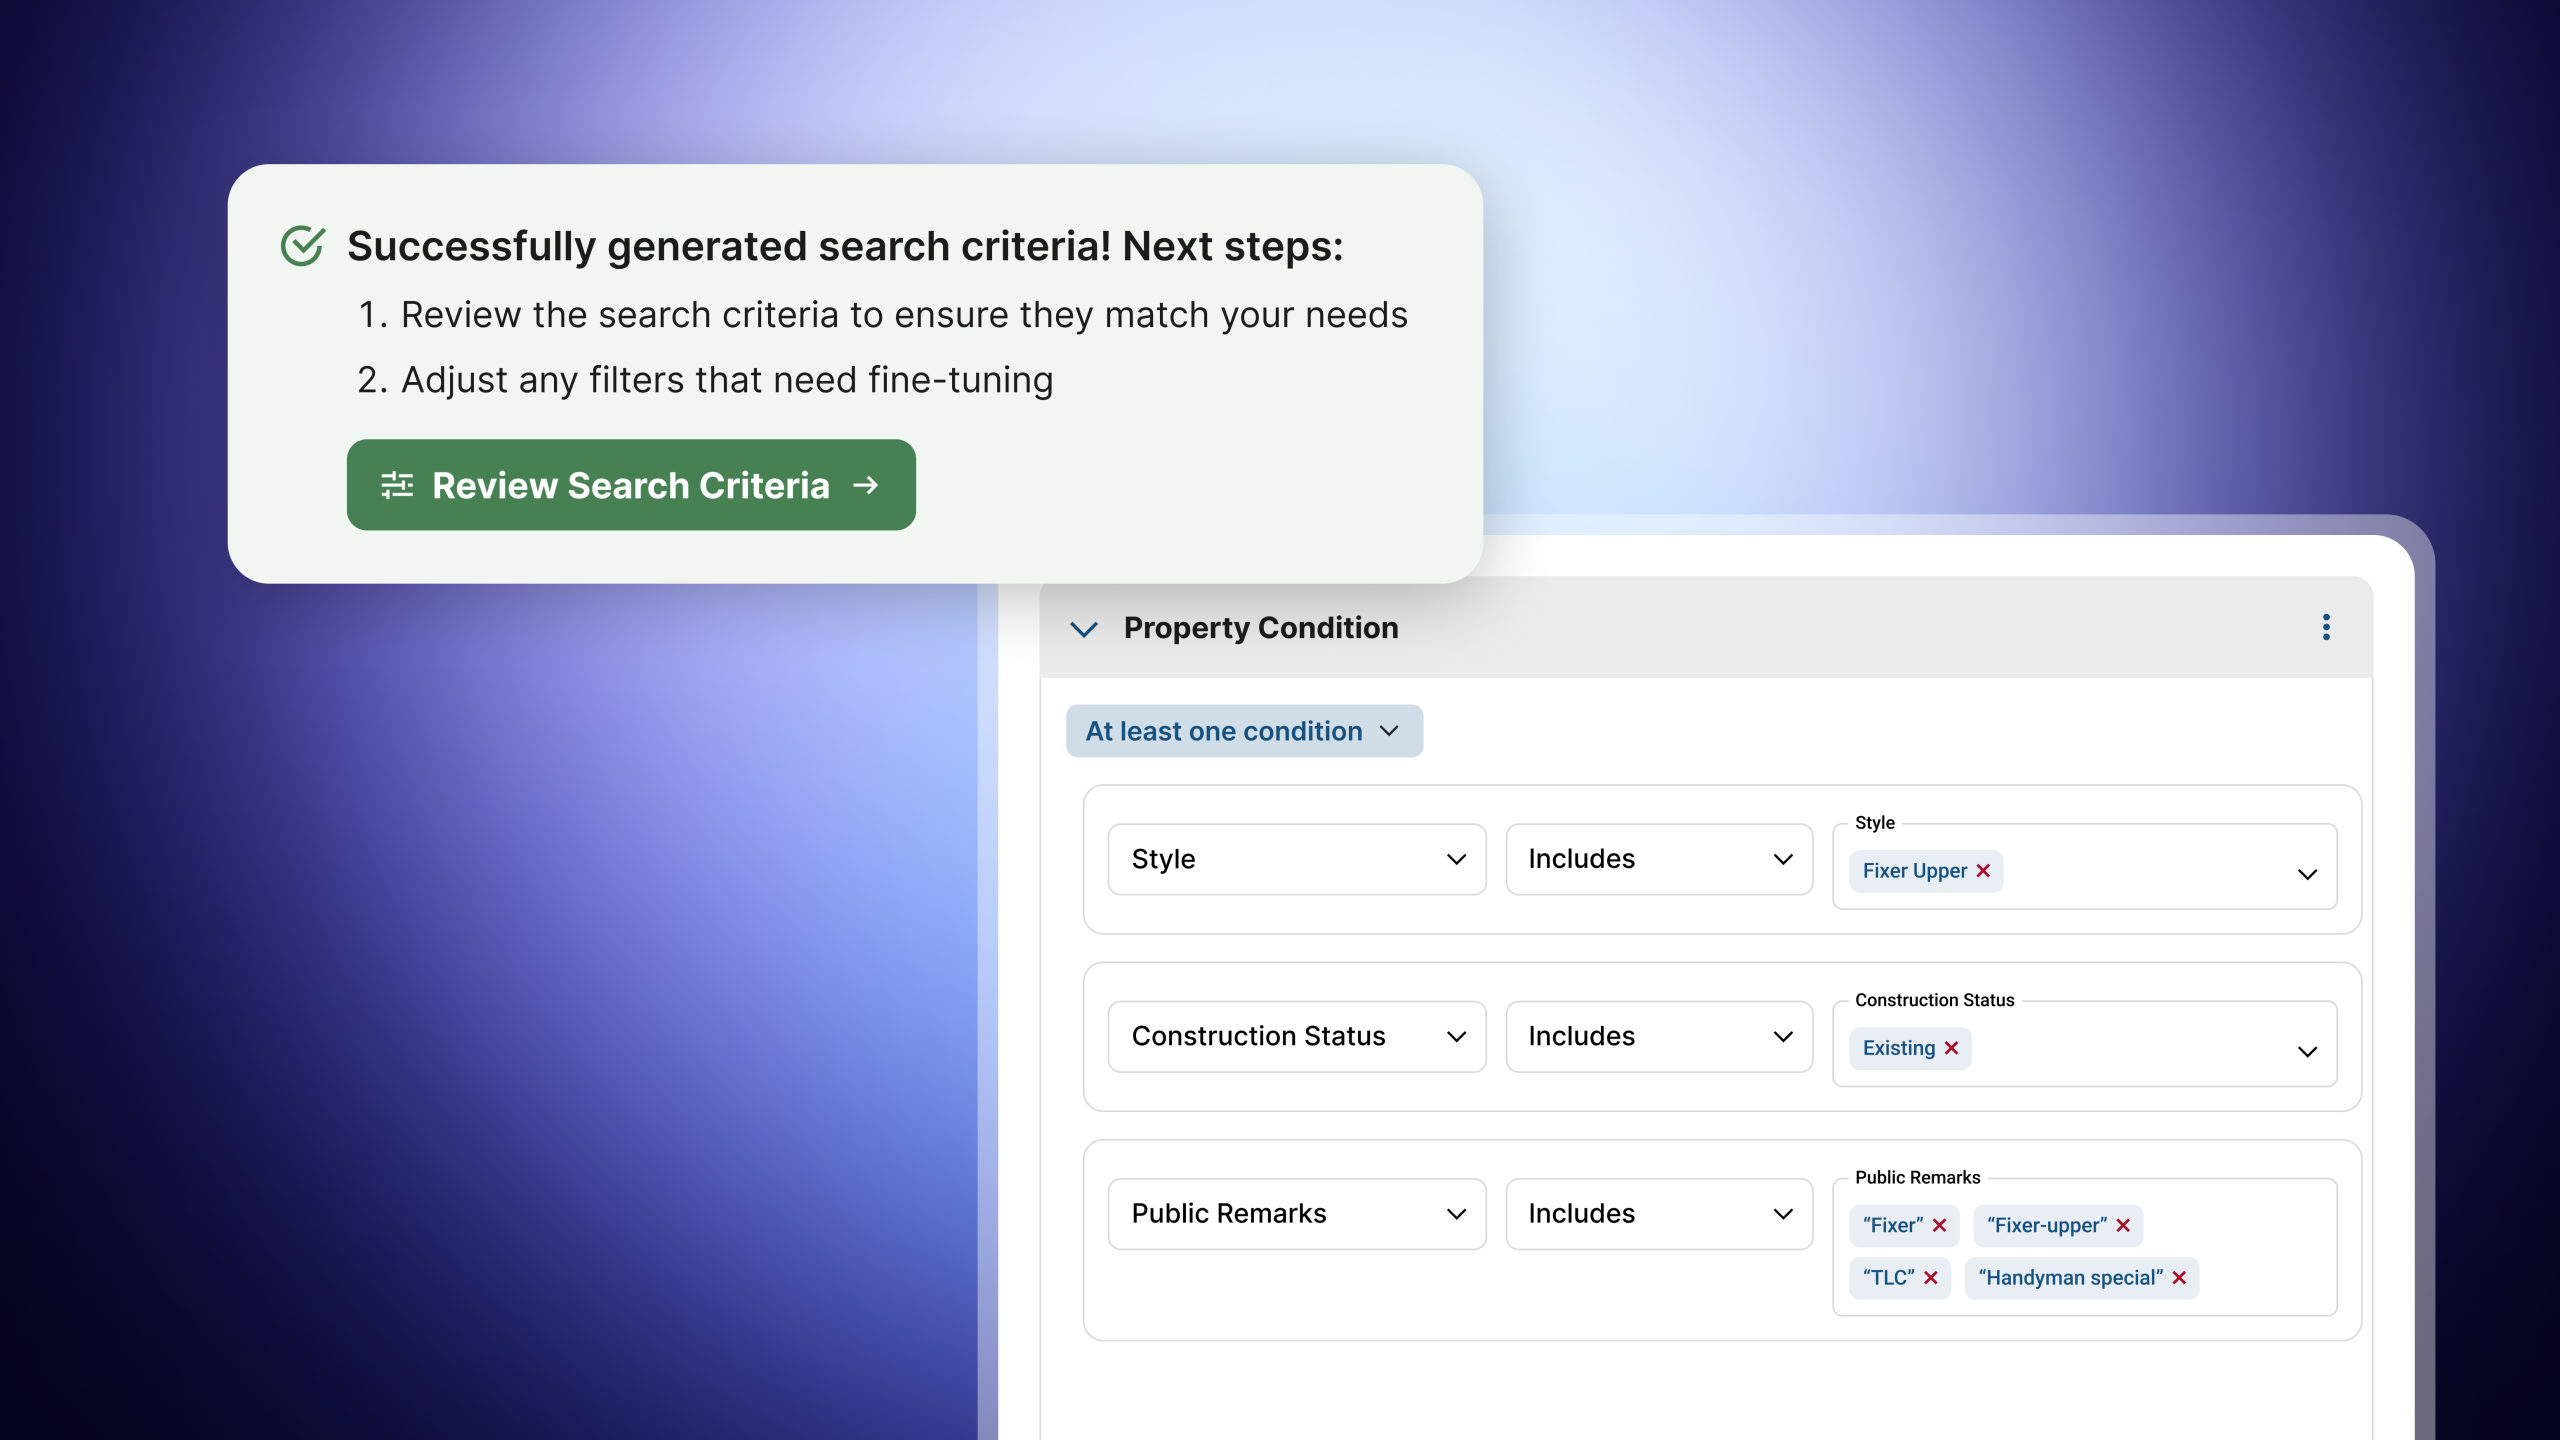This screenshot has height=1440, width=2560.
Task: Remove the Fixer Upper style tag
Action: click(1983, 871)
